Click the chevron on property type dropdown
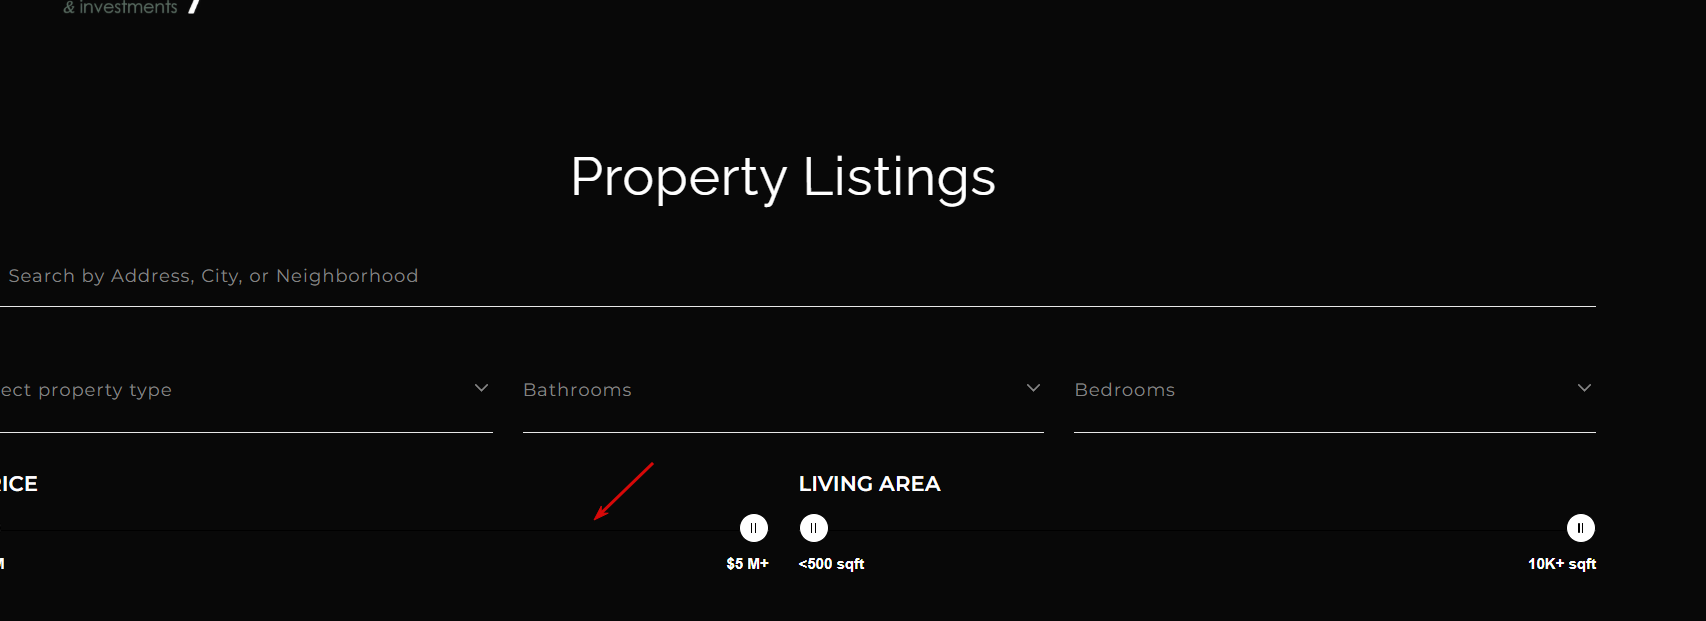The width and height of the screenshot is (1706, 621). tap(481, 388)
